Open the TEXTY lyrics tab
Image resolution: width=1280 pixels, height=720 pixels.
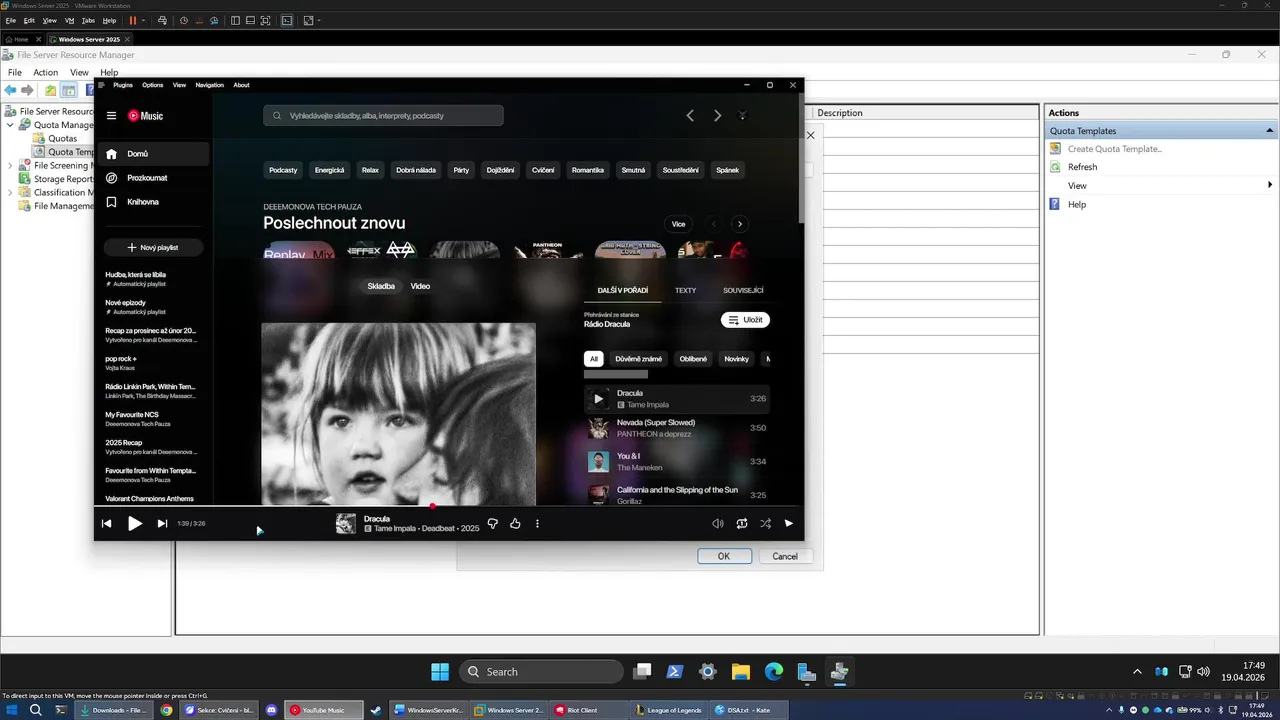click(686, 290)
